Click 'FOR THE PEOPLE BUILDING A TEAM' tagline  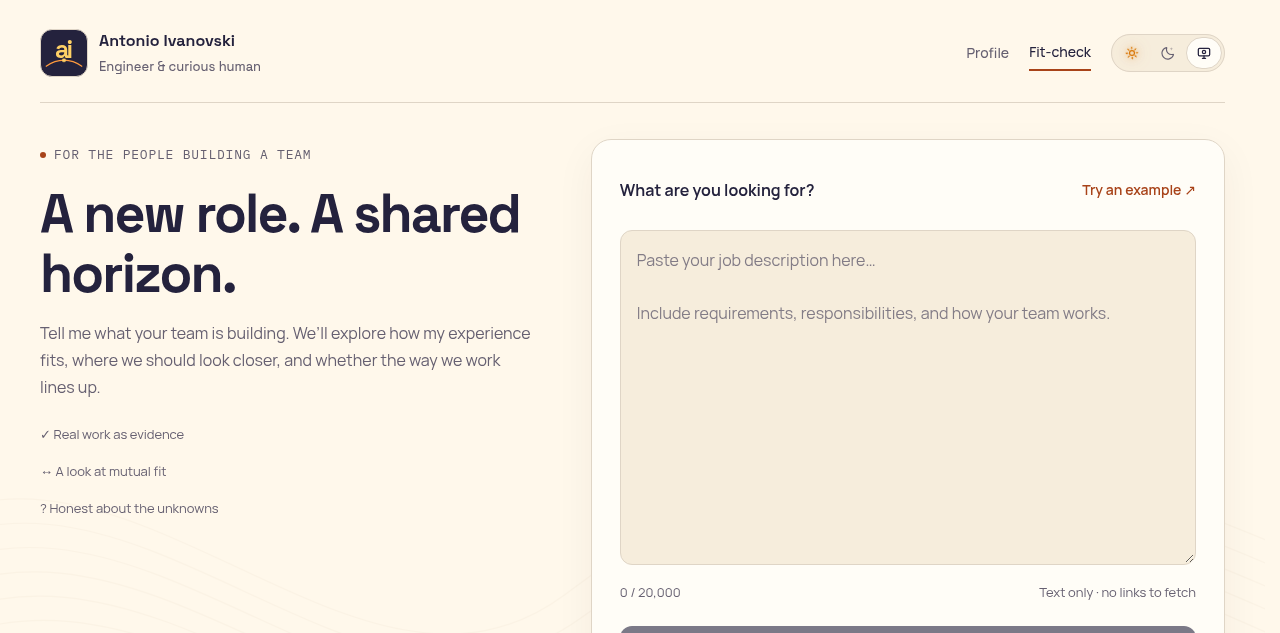click(182, 155)
